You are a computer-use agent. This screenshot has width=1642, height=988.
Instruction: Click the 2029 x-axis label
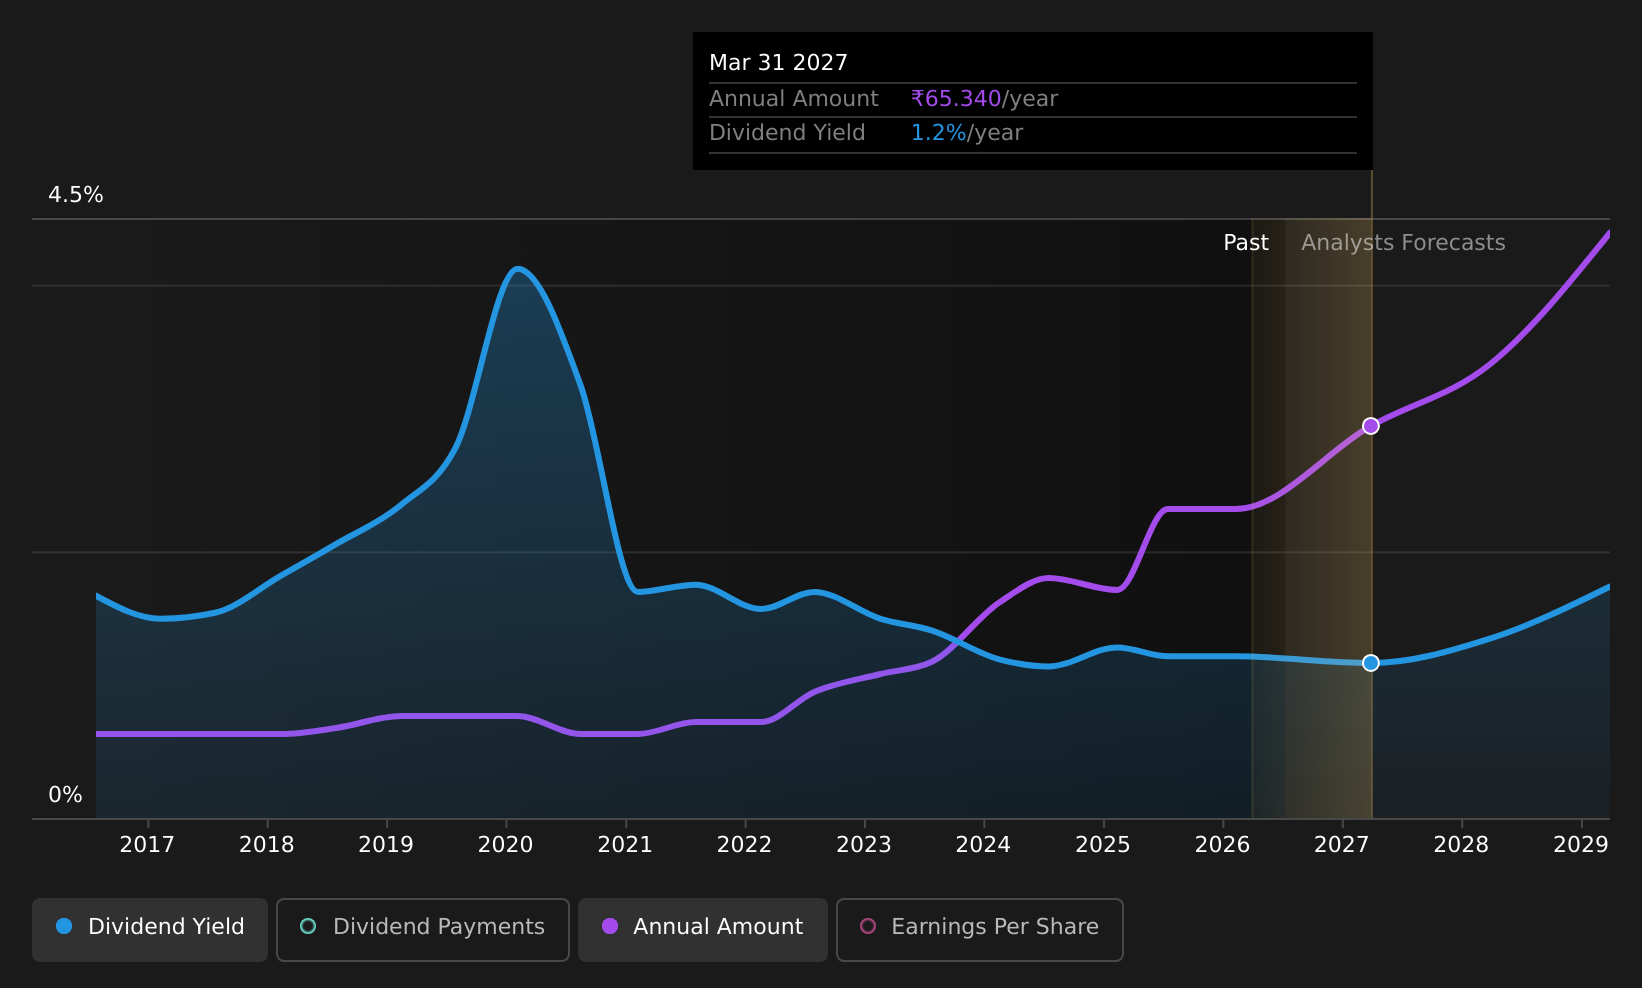coord(1581,845)
